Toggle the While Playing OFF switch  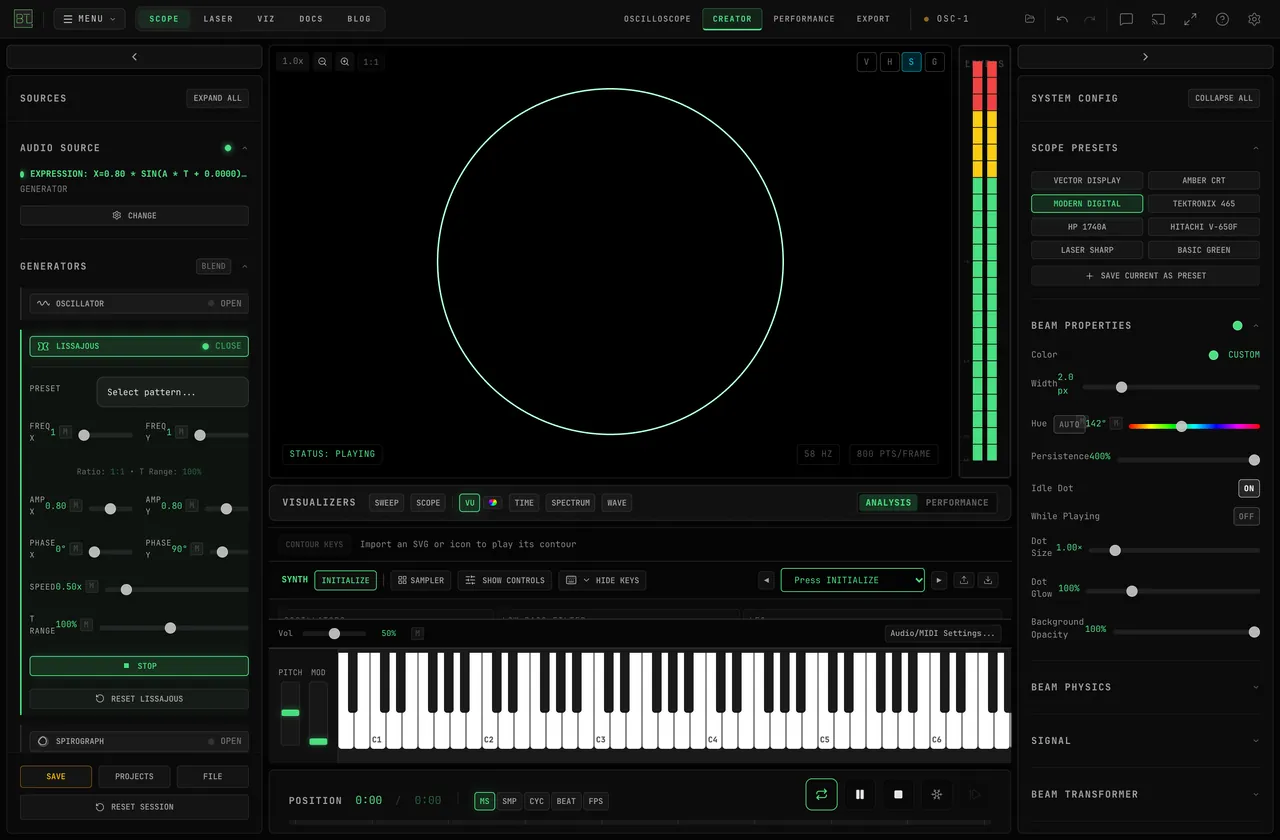(1246, 516)
